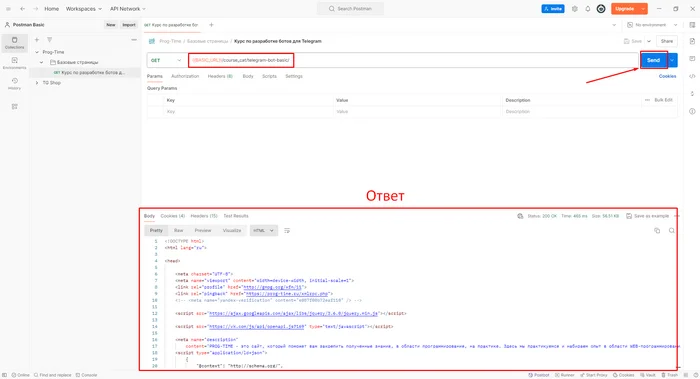The width and height of the screenshot is (700, 379).
Task: Switch to the request Headers (8) tab
Action: pos(220,76)
